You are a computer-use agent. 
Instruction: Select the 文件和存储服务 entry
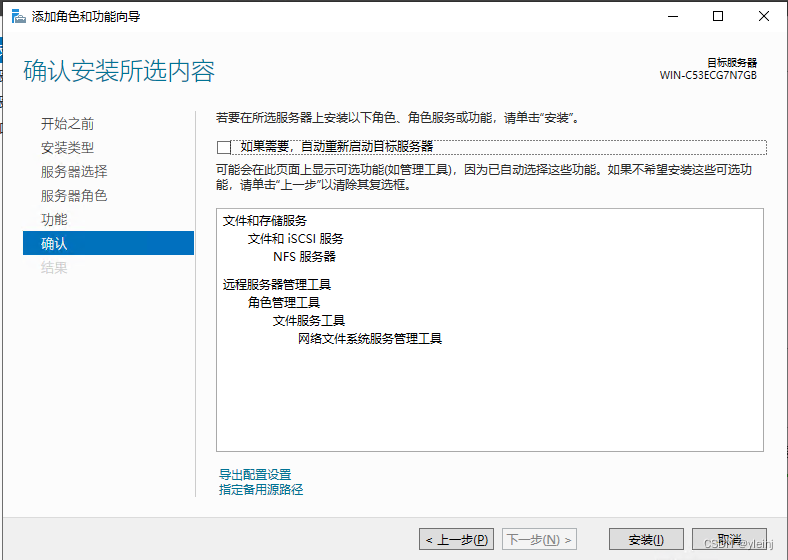(x=265, y=221)
